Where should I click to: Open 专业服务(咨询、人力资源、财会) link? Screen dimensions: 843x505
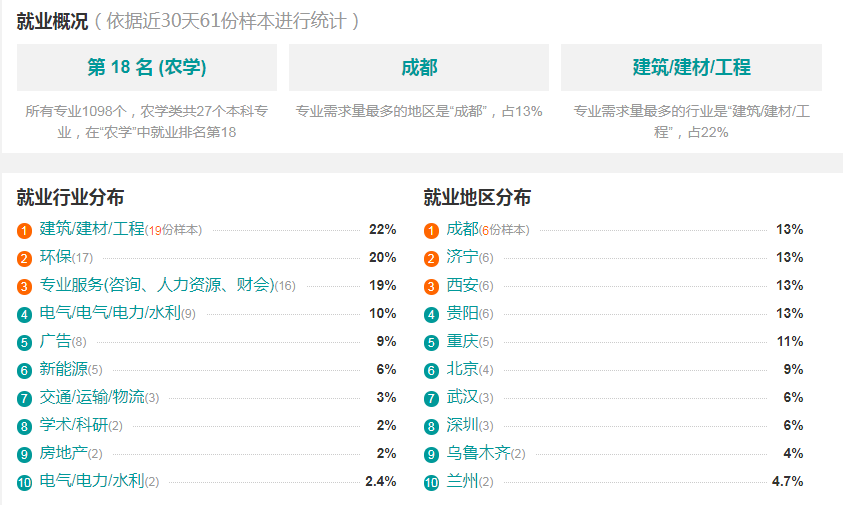157,284
